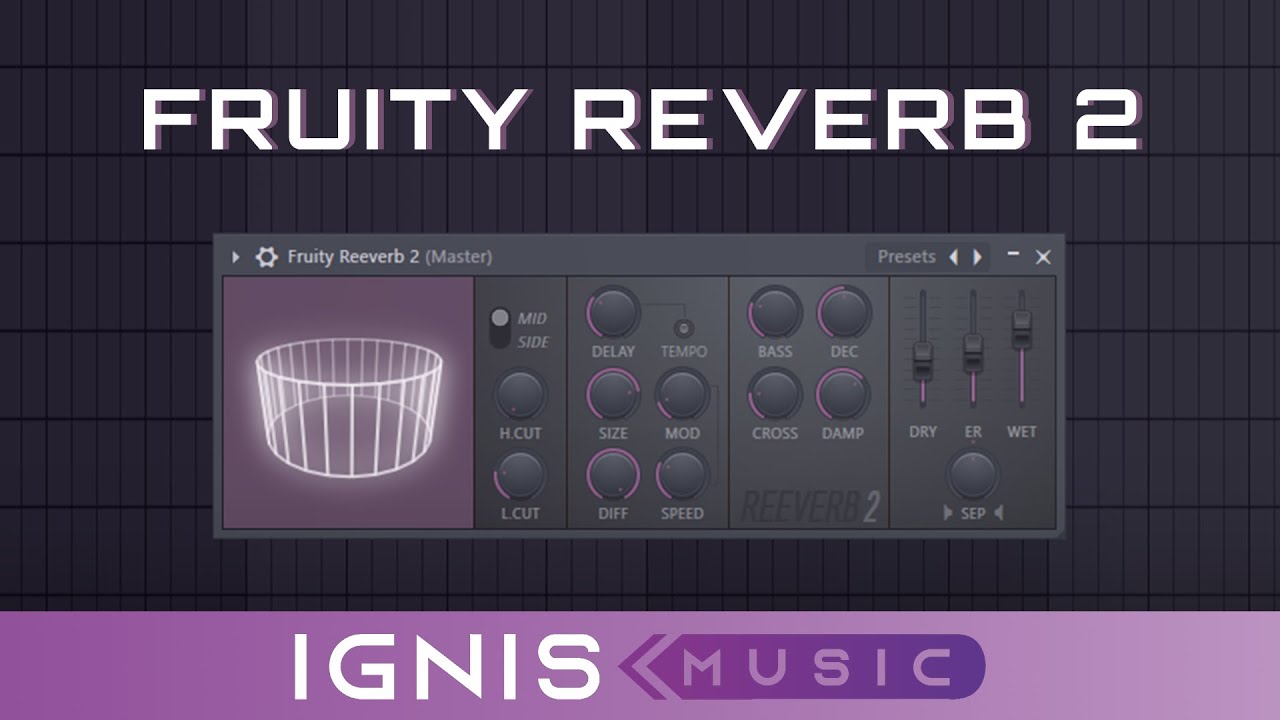Click the CROSS knob
1280x720 pixels.
pyautogui.click(x=775, y=393)
